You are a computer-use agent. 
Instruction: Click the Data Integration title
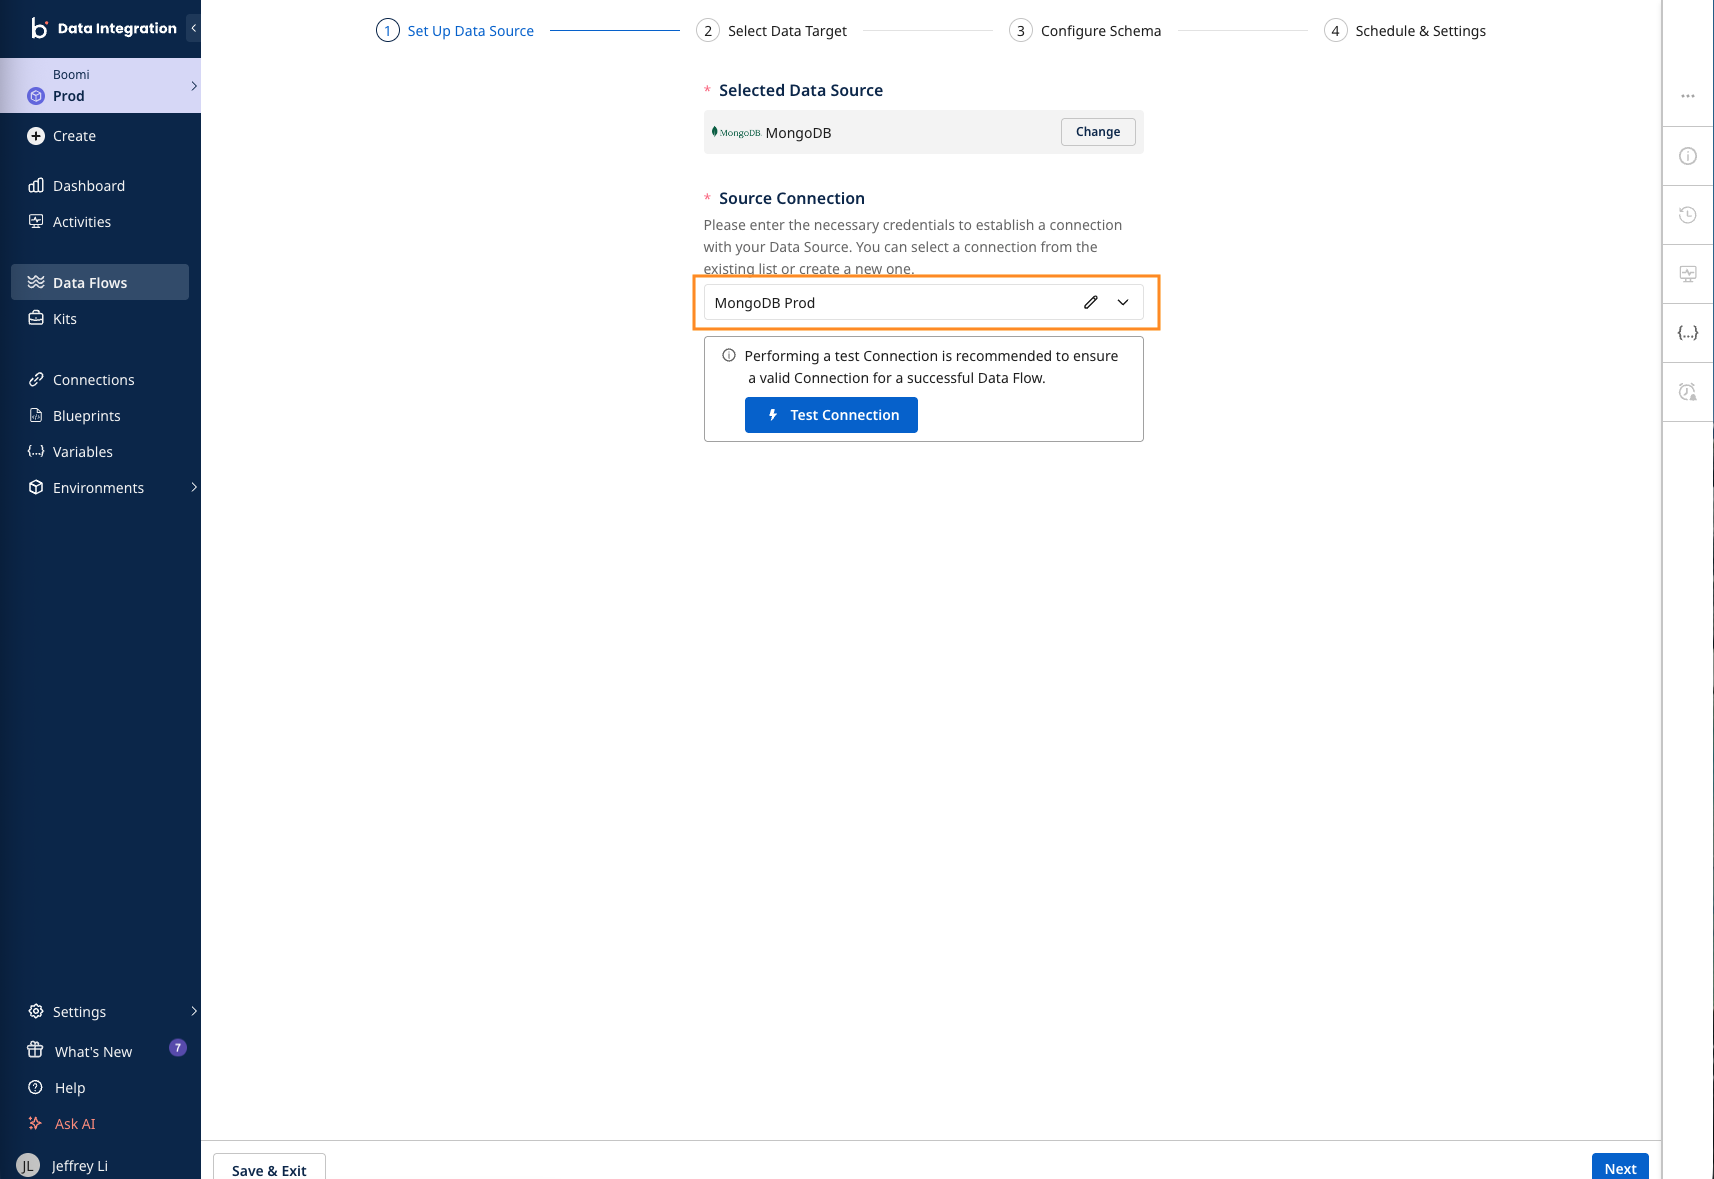(117, 28)
